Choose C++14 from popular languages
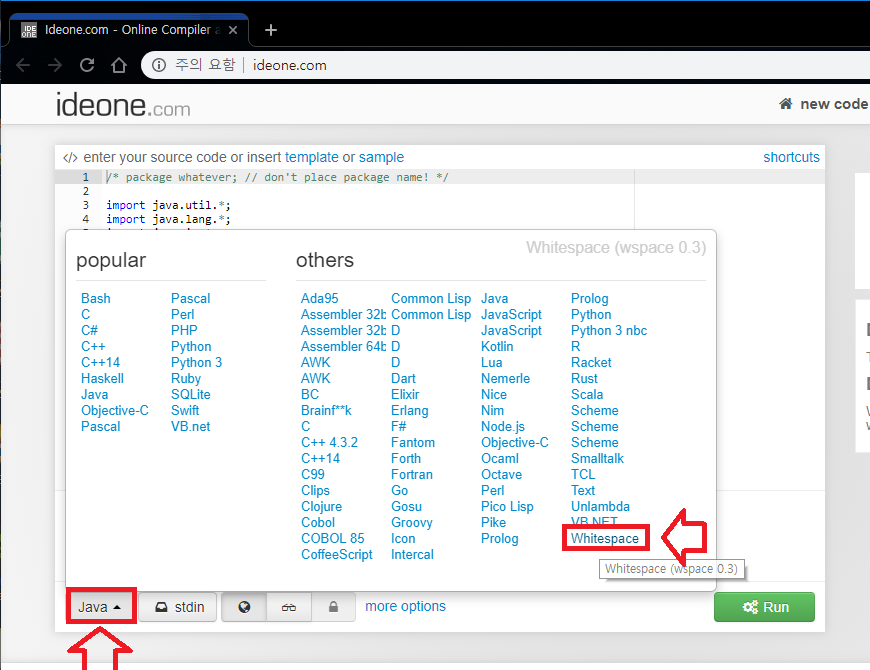 pos(100,363)
